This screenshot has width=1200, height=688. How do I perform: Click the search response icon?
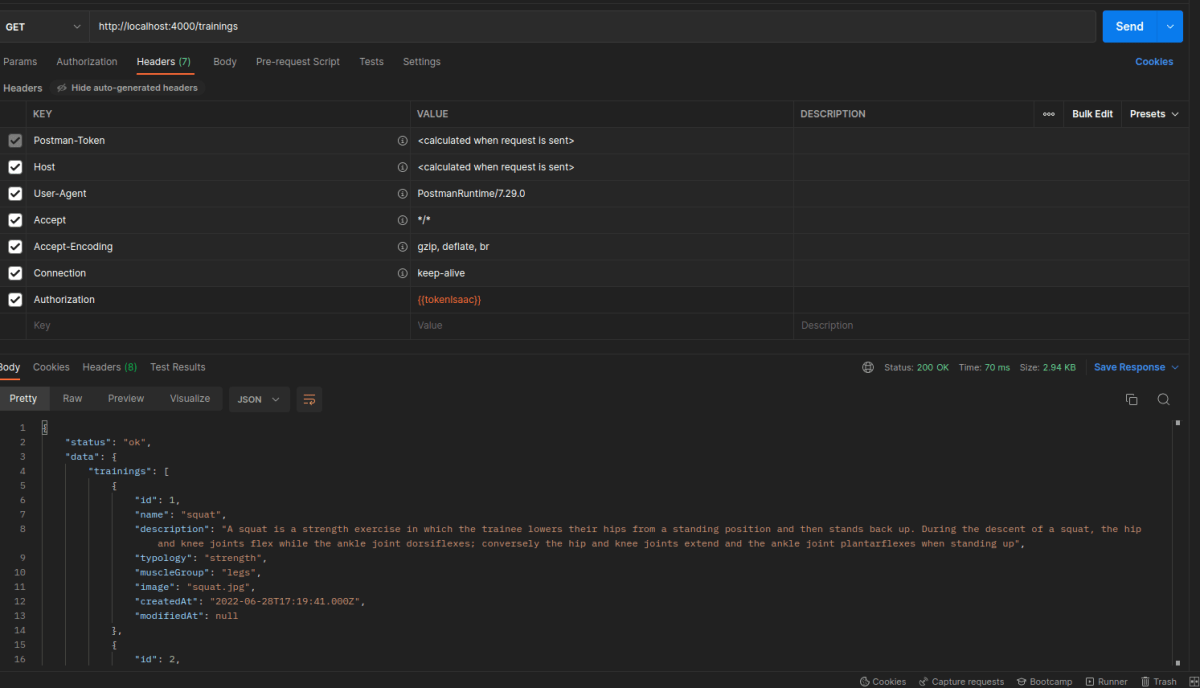coord(1164,399)
